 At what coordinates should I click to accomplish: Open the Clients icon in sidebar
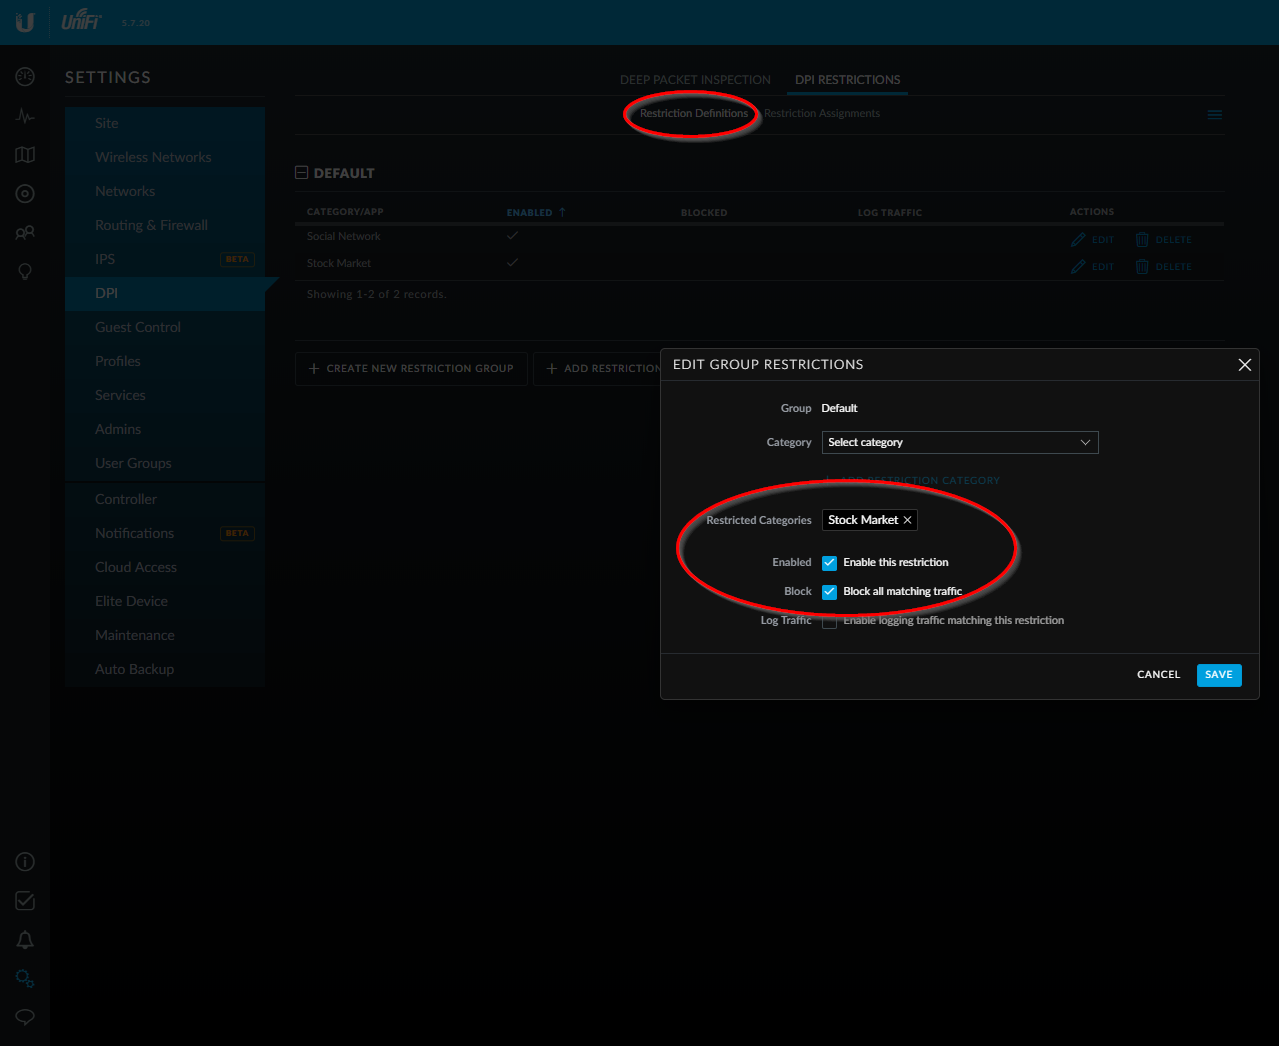(25, 233)
